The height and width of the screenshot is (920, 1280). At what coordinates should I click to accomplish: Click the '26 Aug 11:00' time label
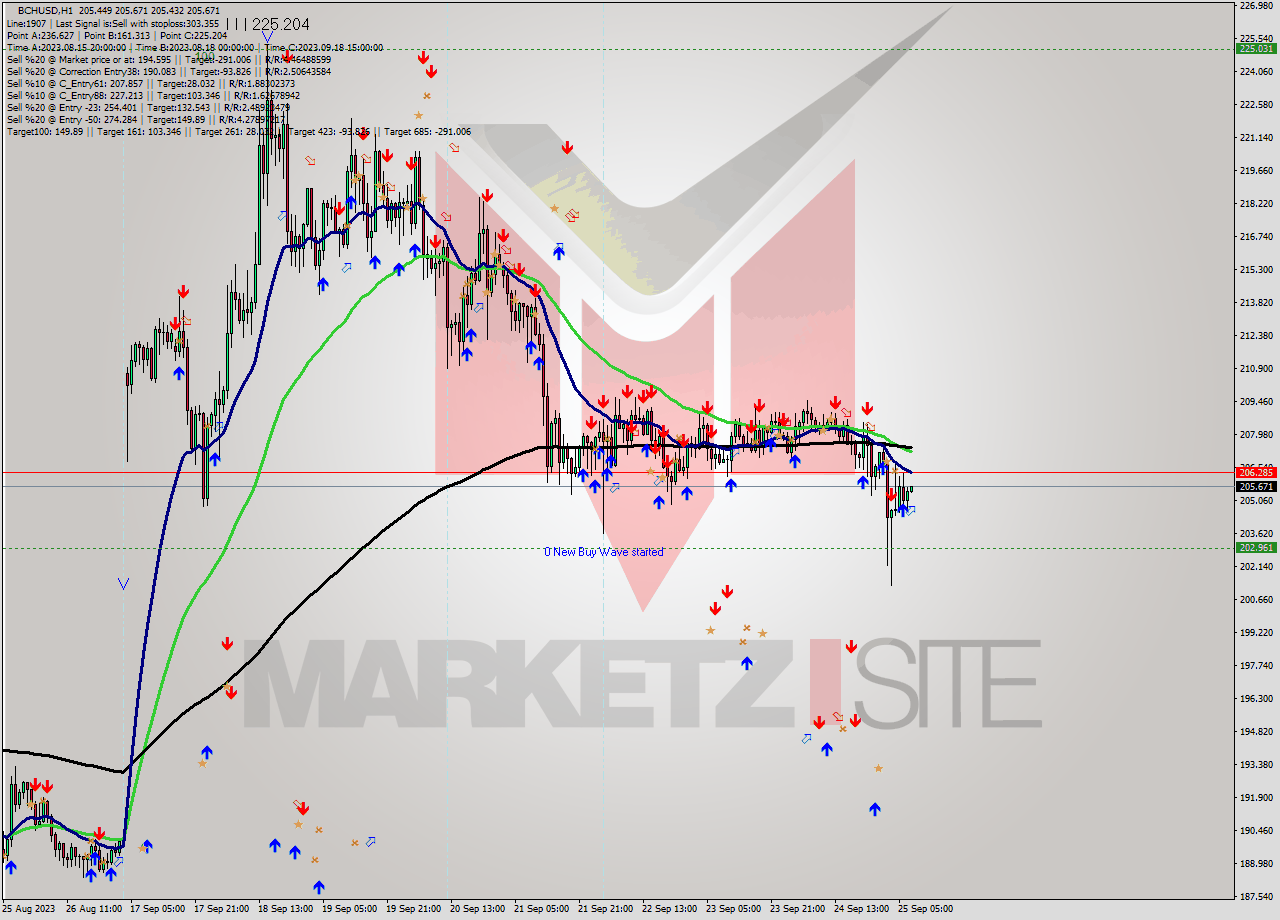coord(93,910)
